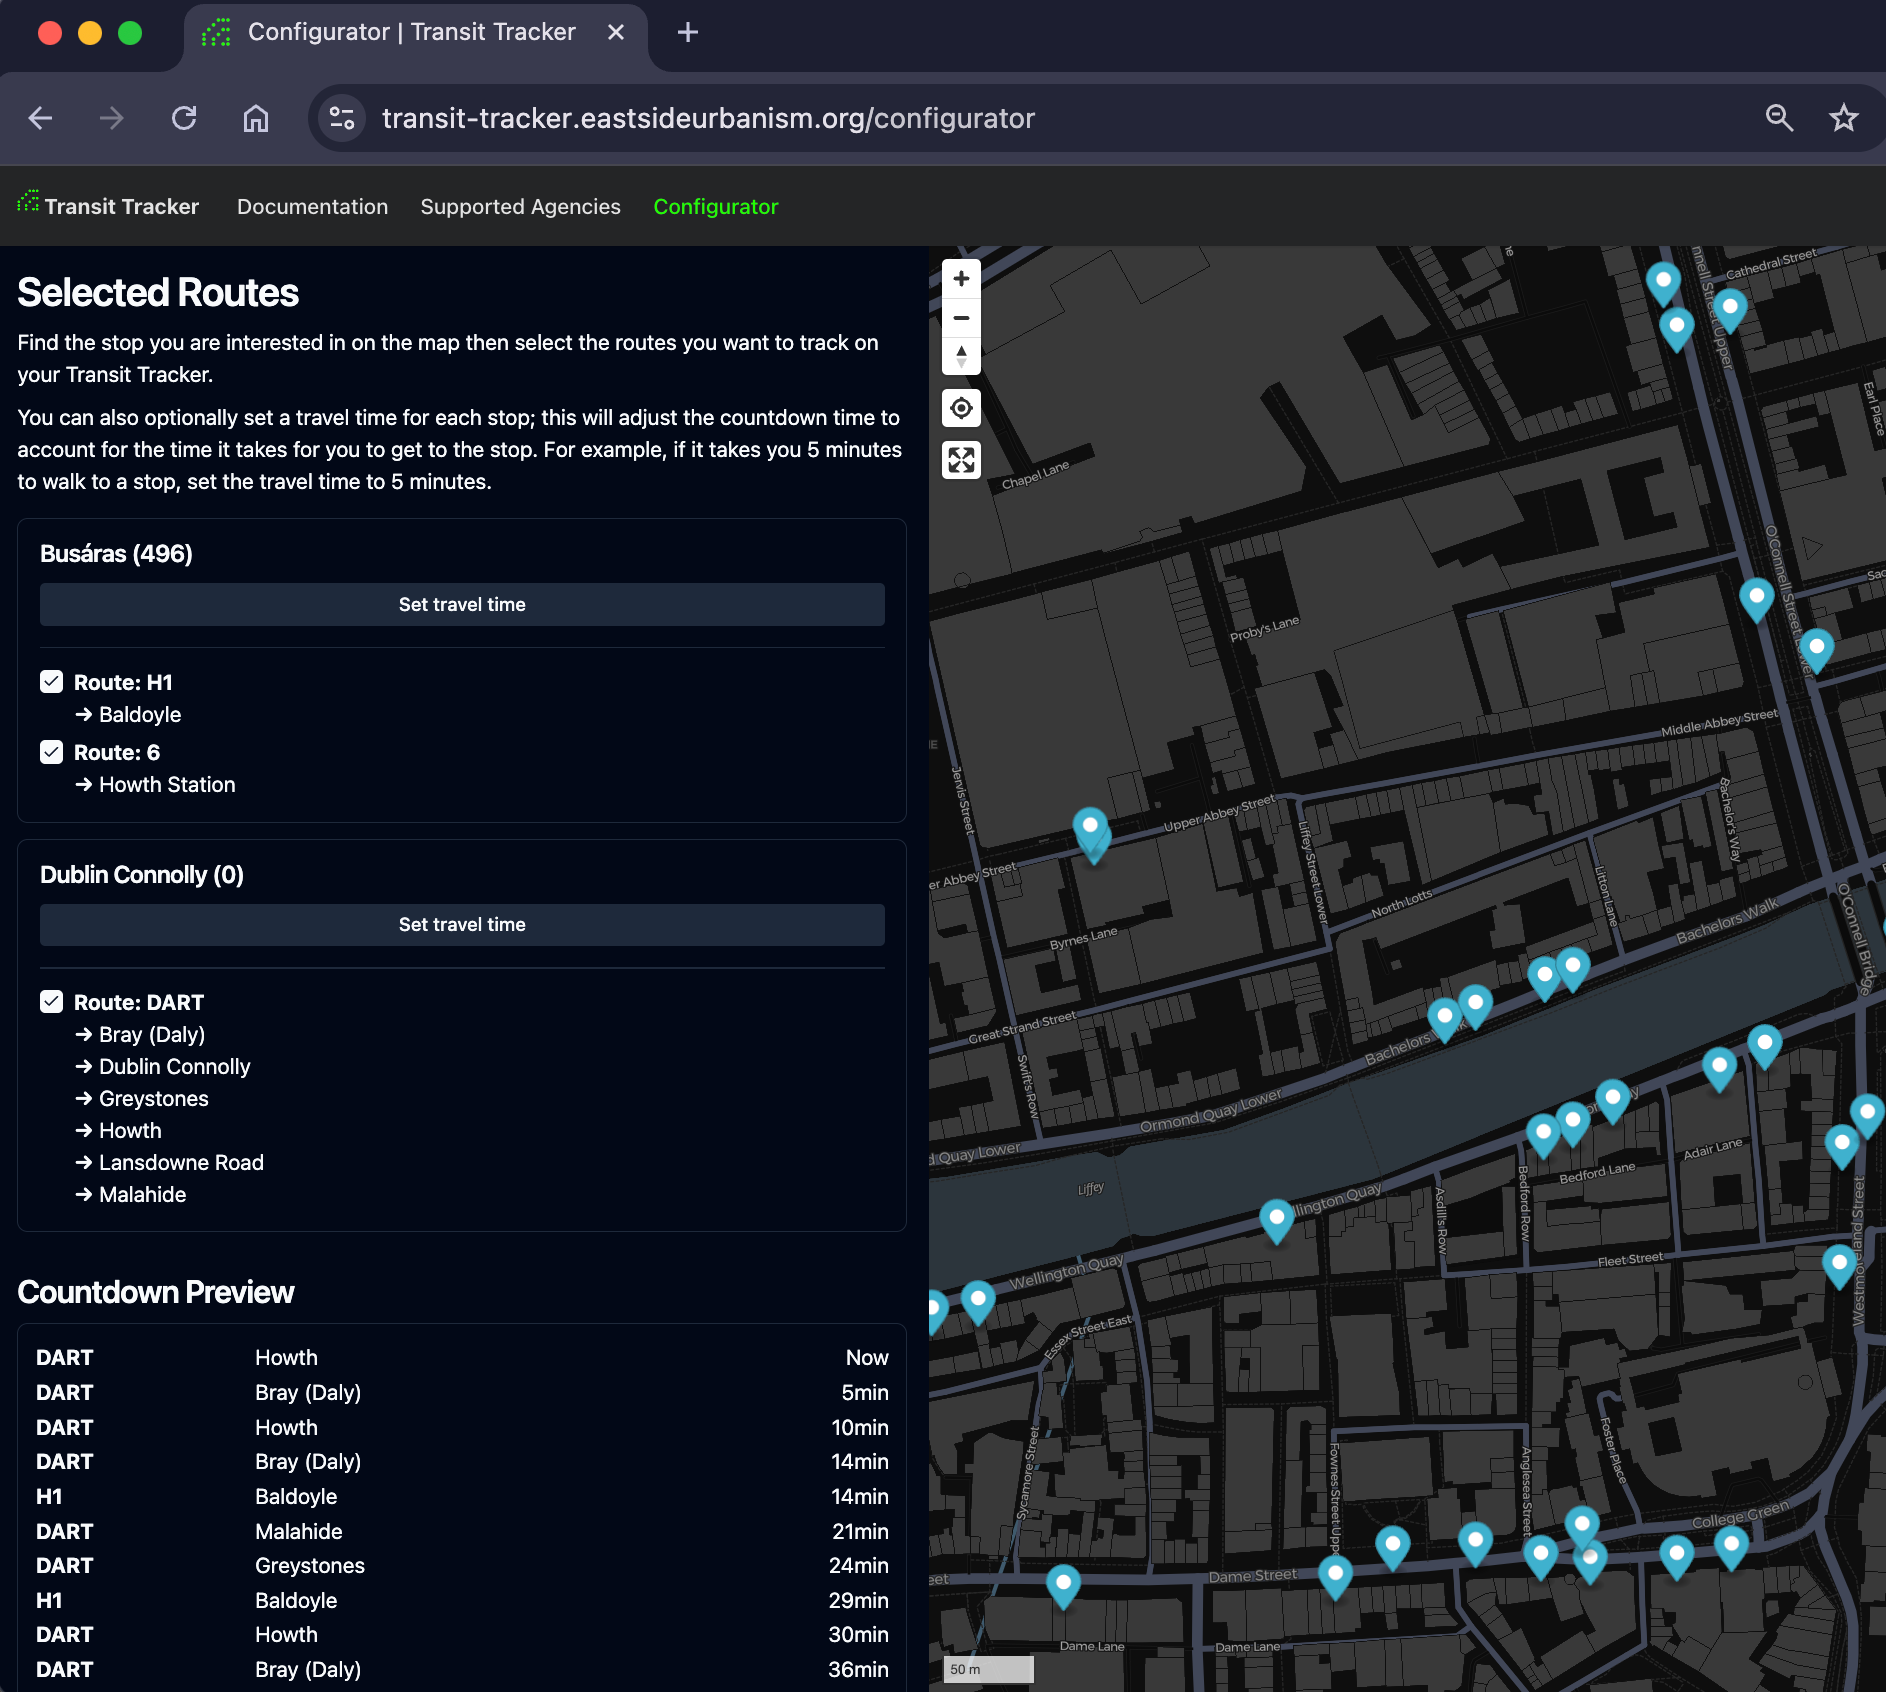The height and width of the screenshot is (1692, 1886).
Task: Reload the page with the browser refresh icon
Action: (184, 118)
